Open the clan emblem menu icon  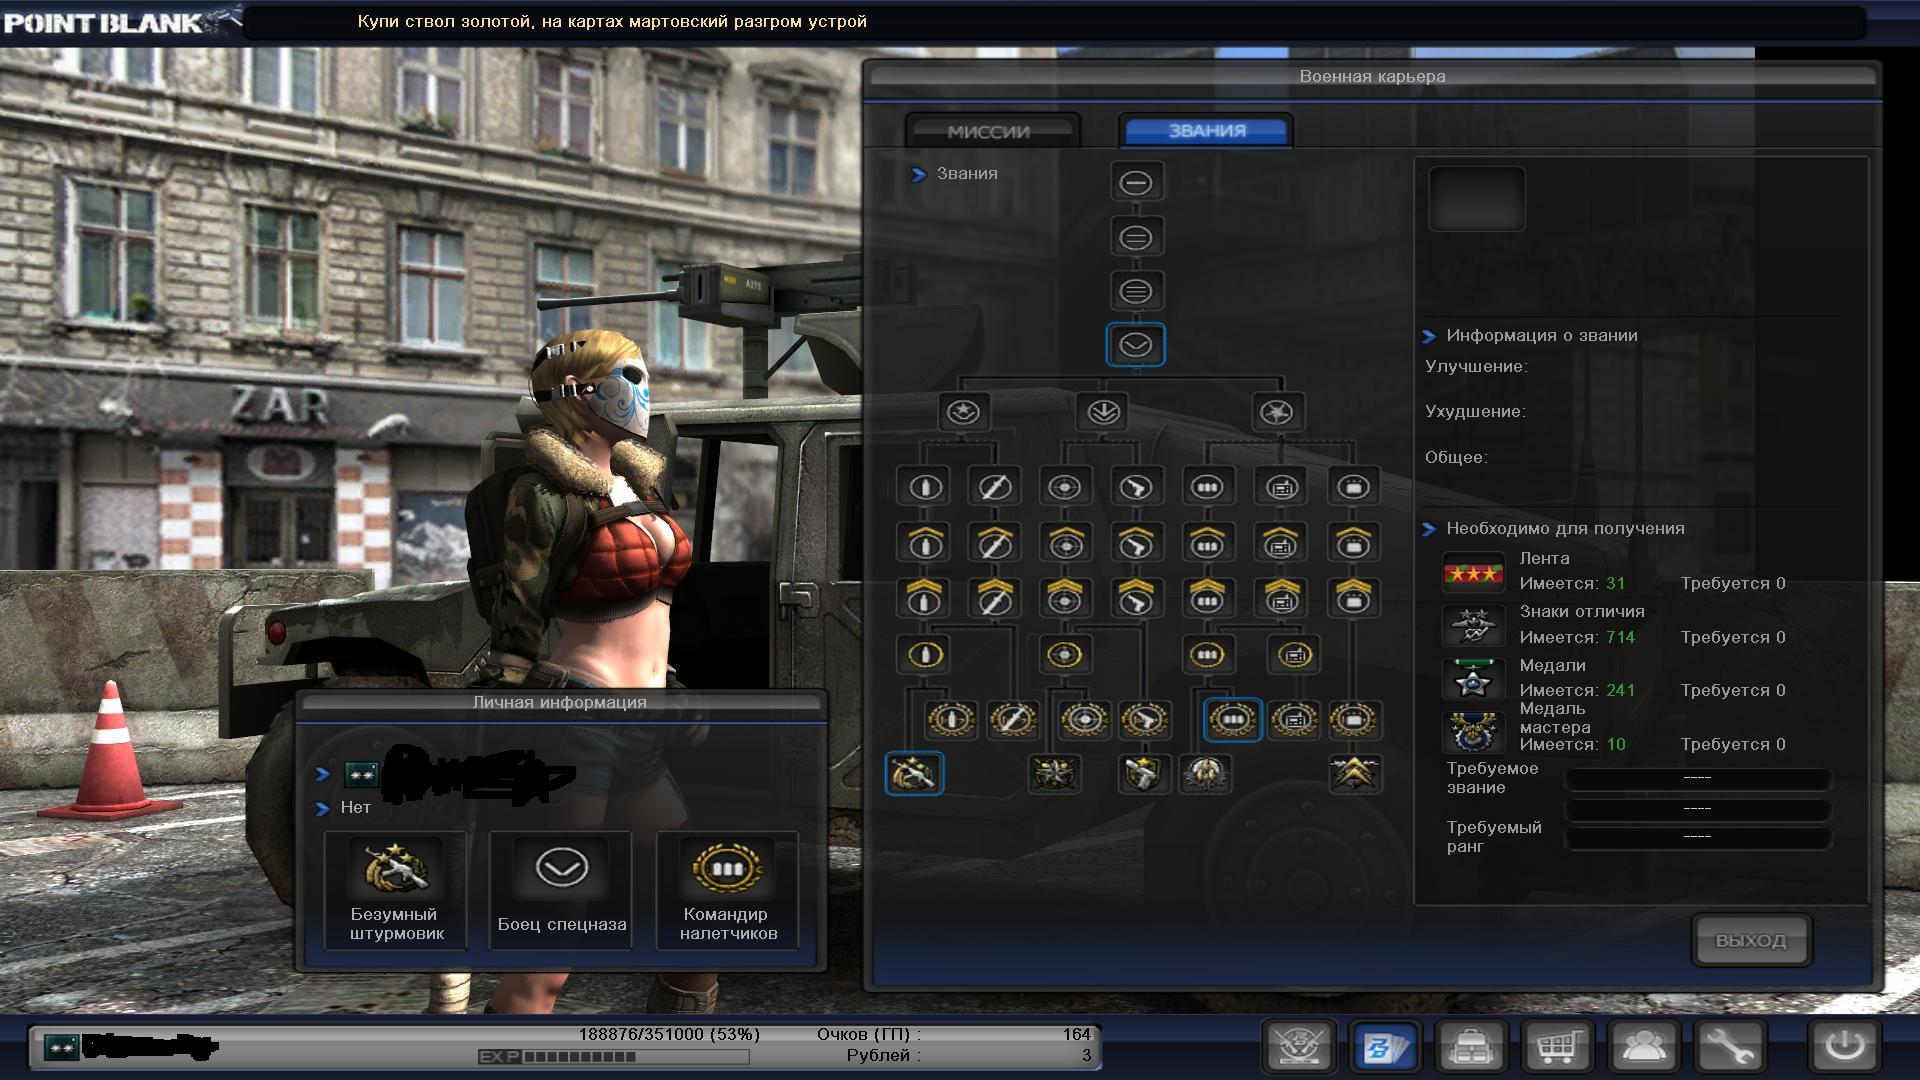coord(1300,1047)
